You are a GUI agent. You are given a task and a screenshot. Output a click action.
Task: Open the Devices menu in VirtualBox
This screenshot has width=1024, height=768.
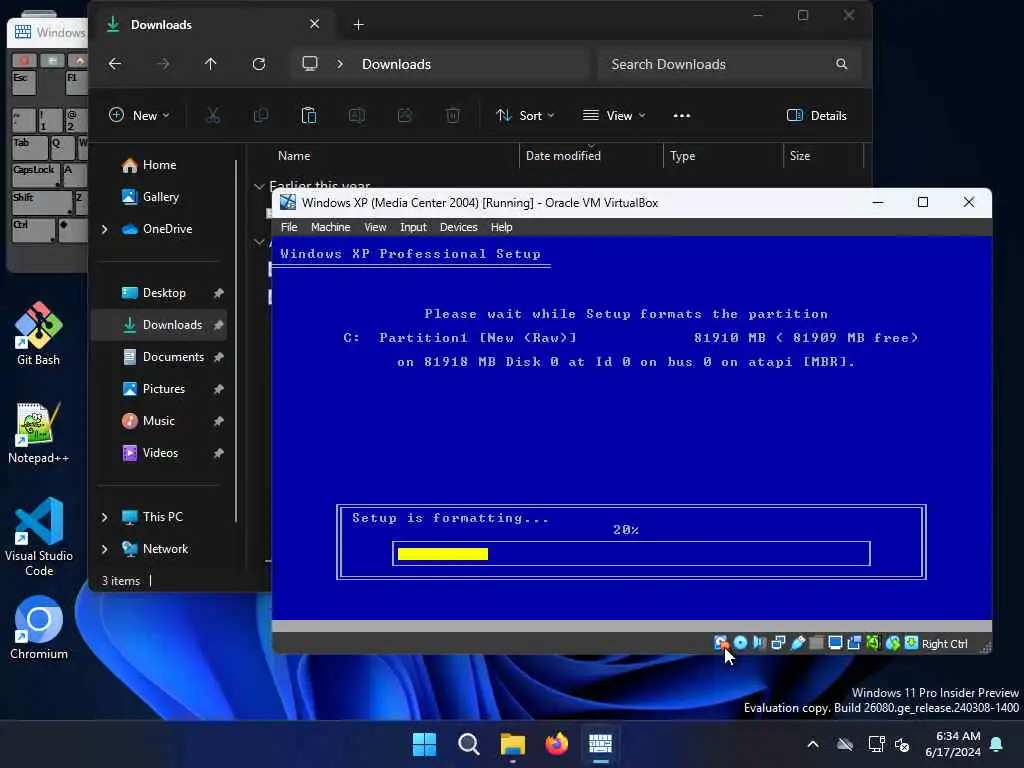point(458,227)
